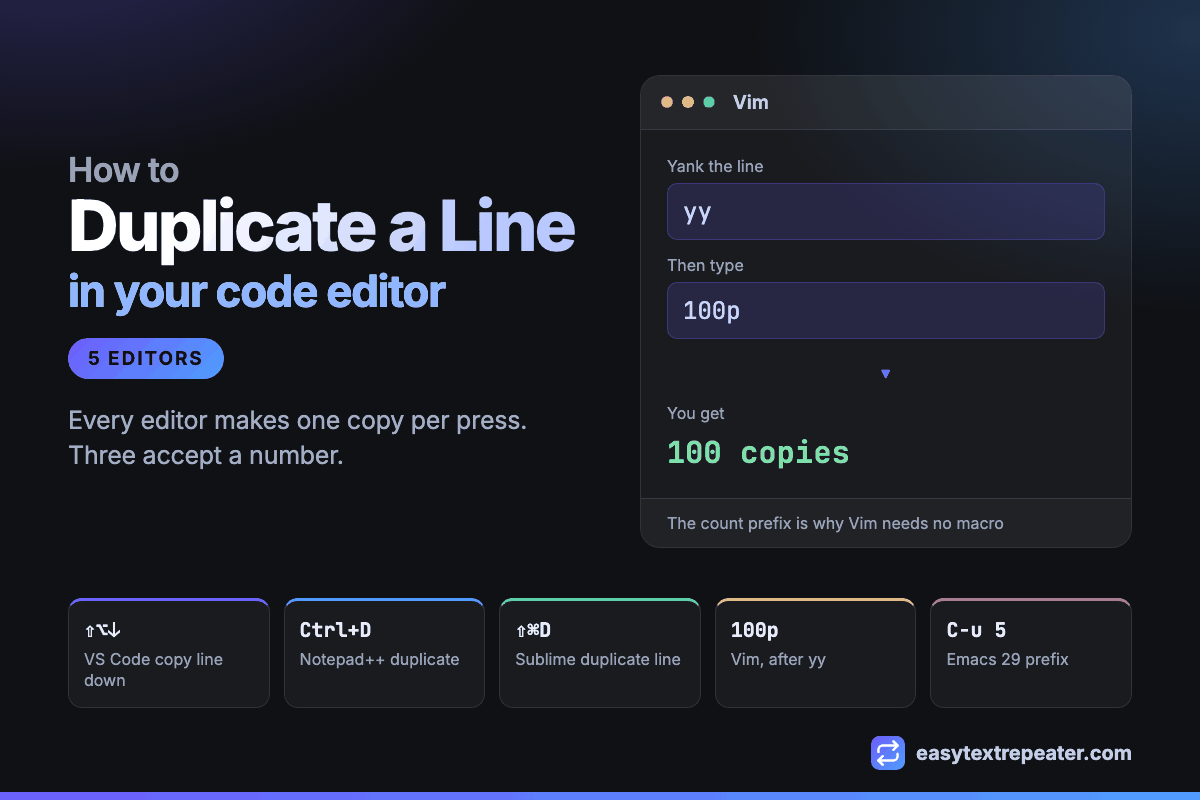Click the orange dot in Vim title bar

(667, 102)
